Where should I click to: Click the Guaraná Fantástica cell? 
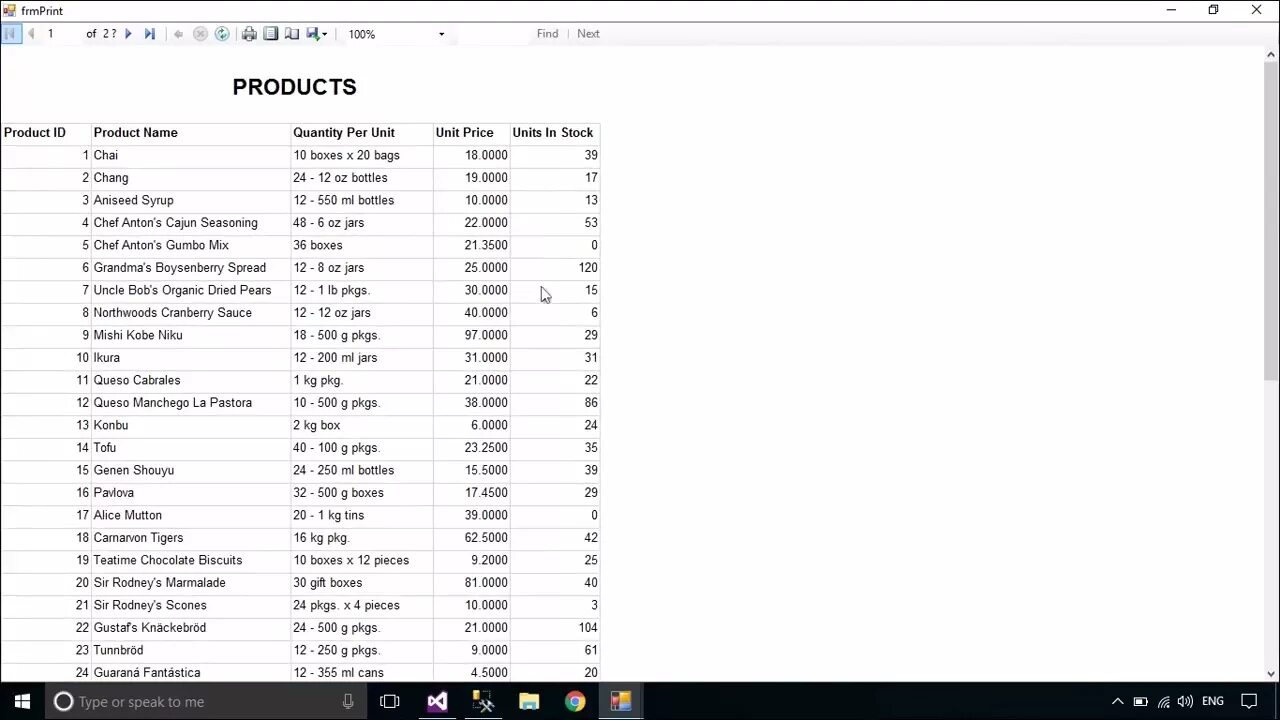click(190, 673)
